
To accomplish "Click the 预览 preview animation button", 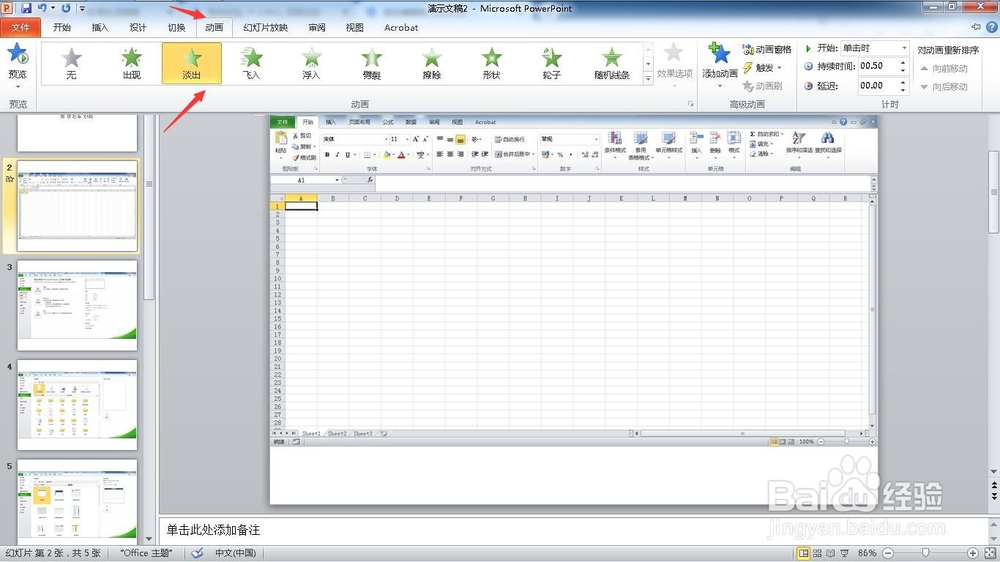I will click(x=18, y=64).
